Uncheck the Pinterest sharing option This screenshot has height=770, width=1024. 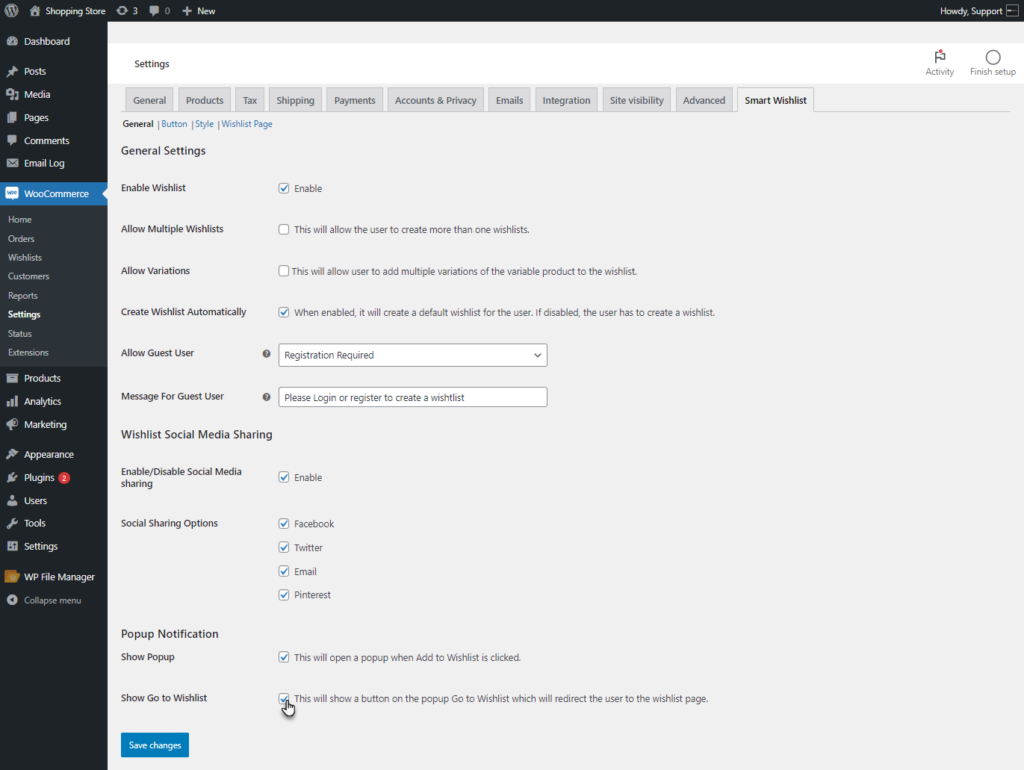coord(284,595)
